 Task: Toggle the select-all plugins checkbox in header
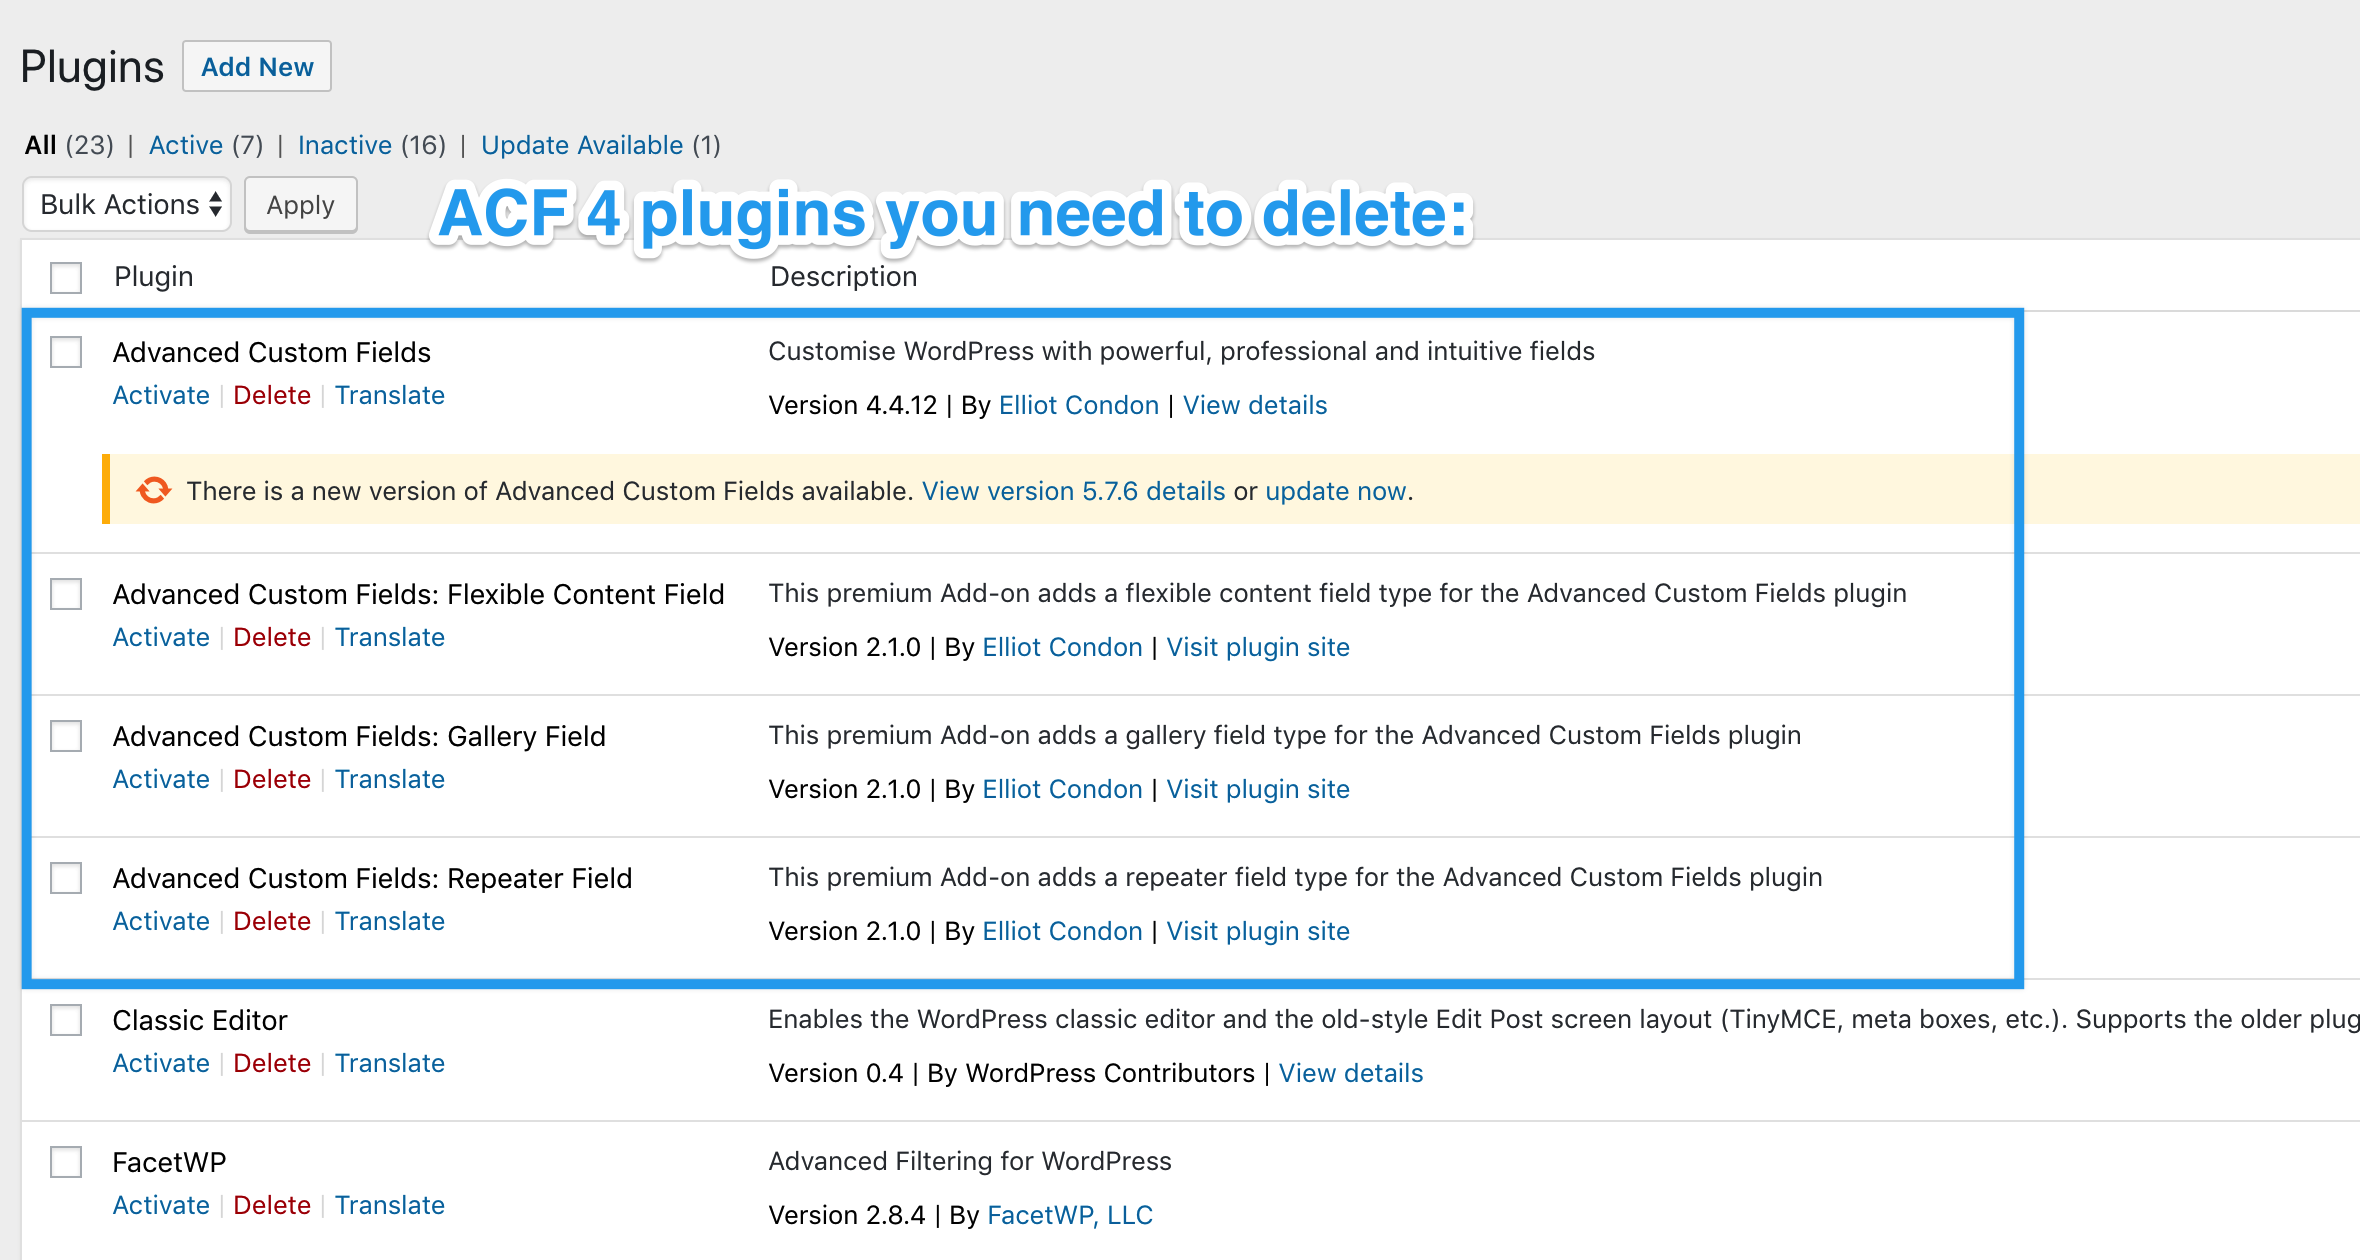pyautogui.click(x=66, y=277)
